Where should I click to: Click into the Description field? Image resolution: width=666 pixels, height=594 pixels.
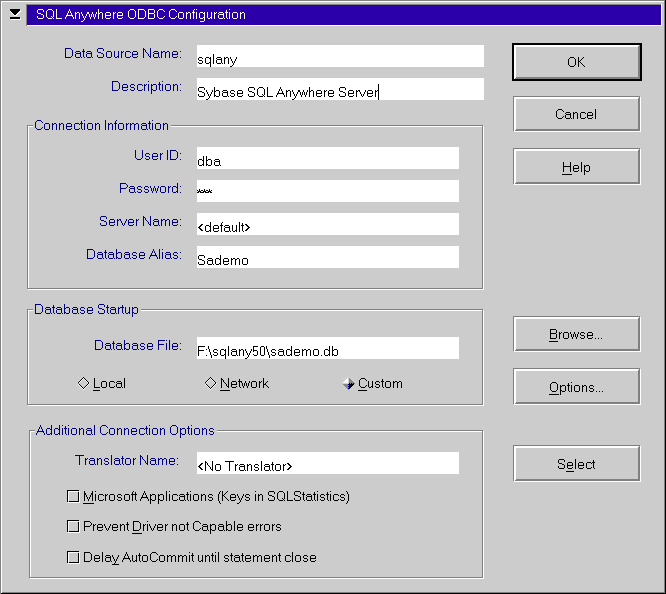340,89
